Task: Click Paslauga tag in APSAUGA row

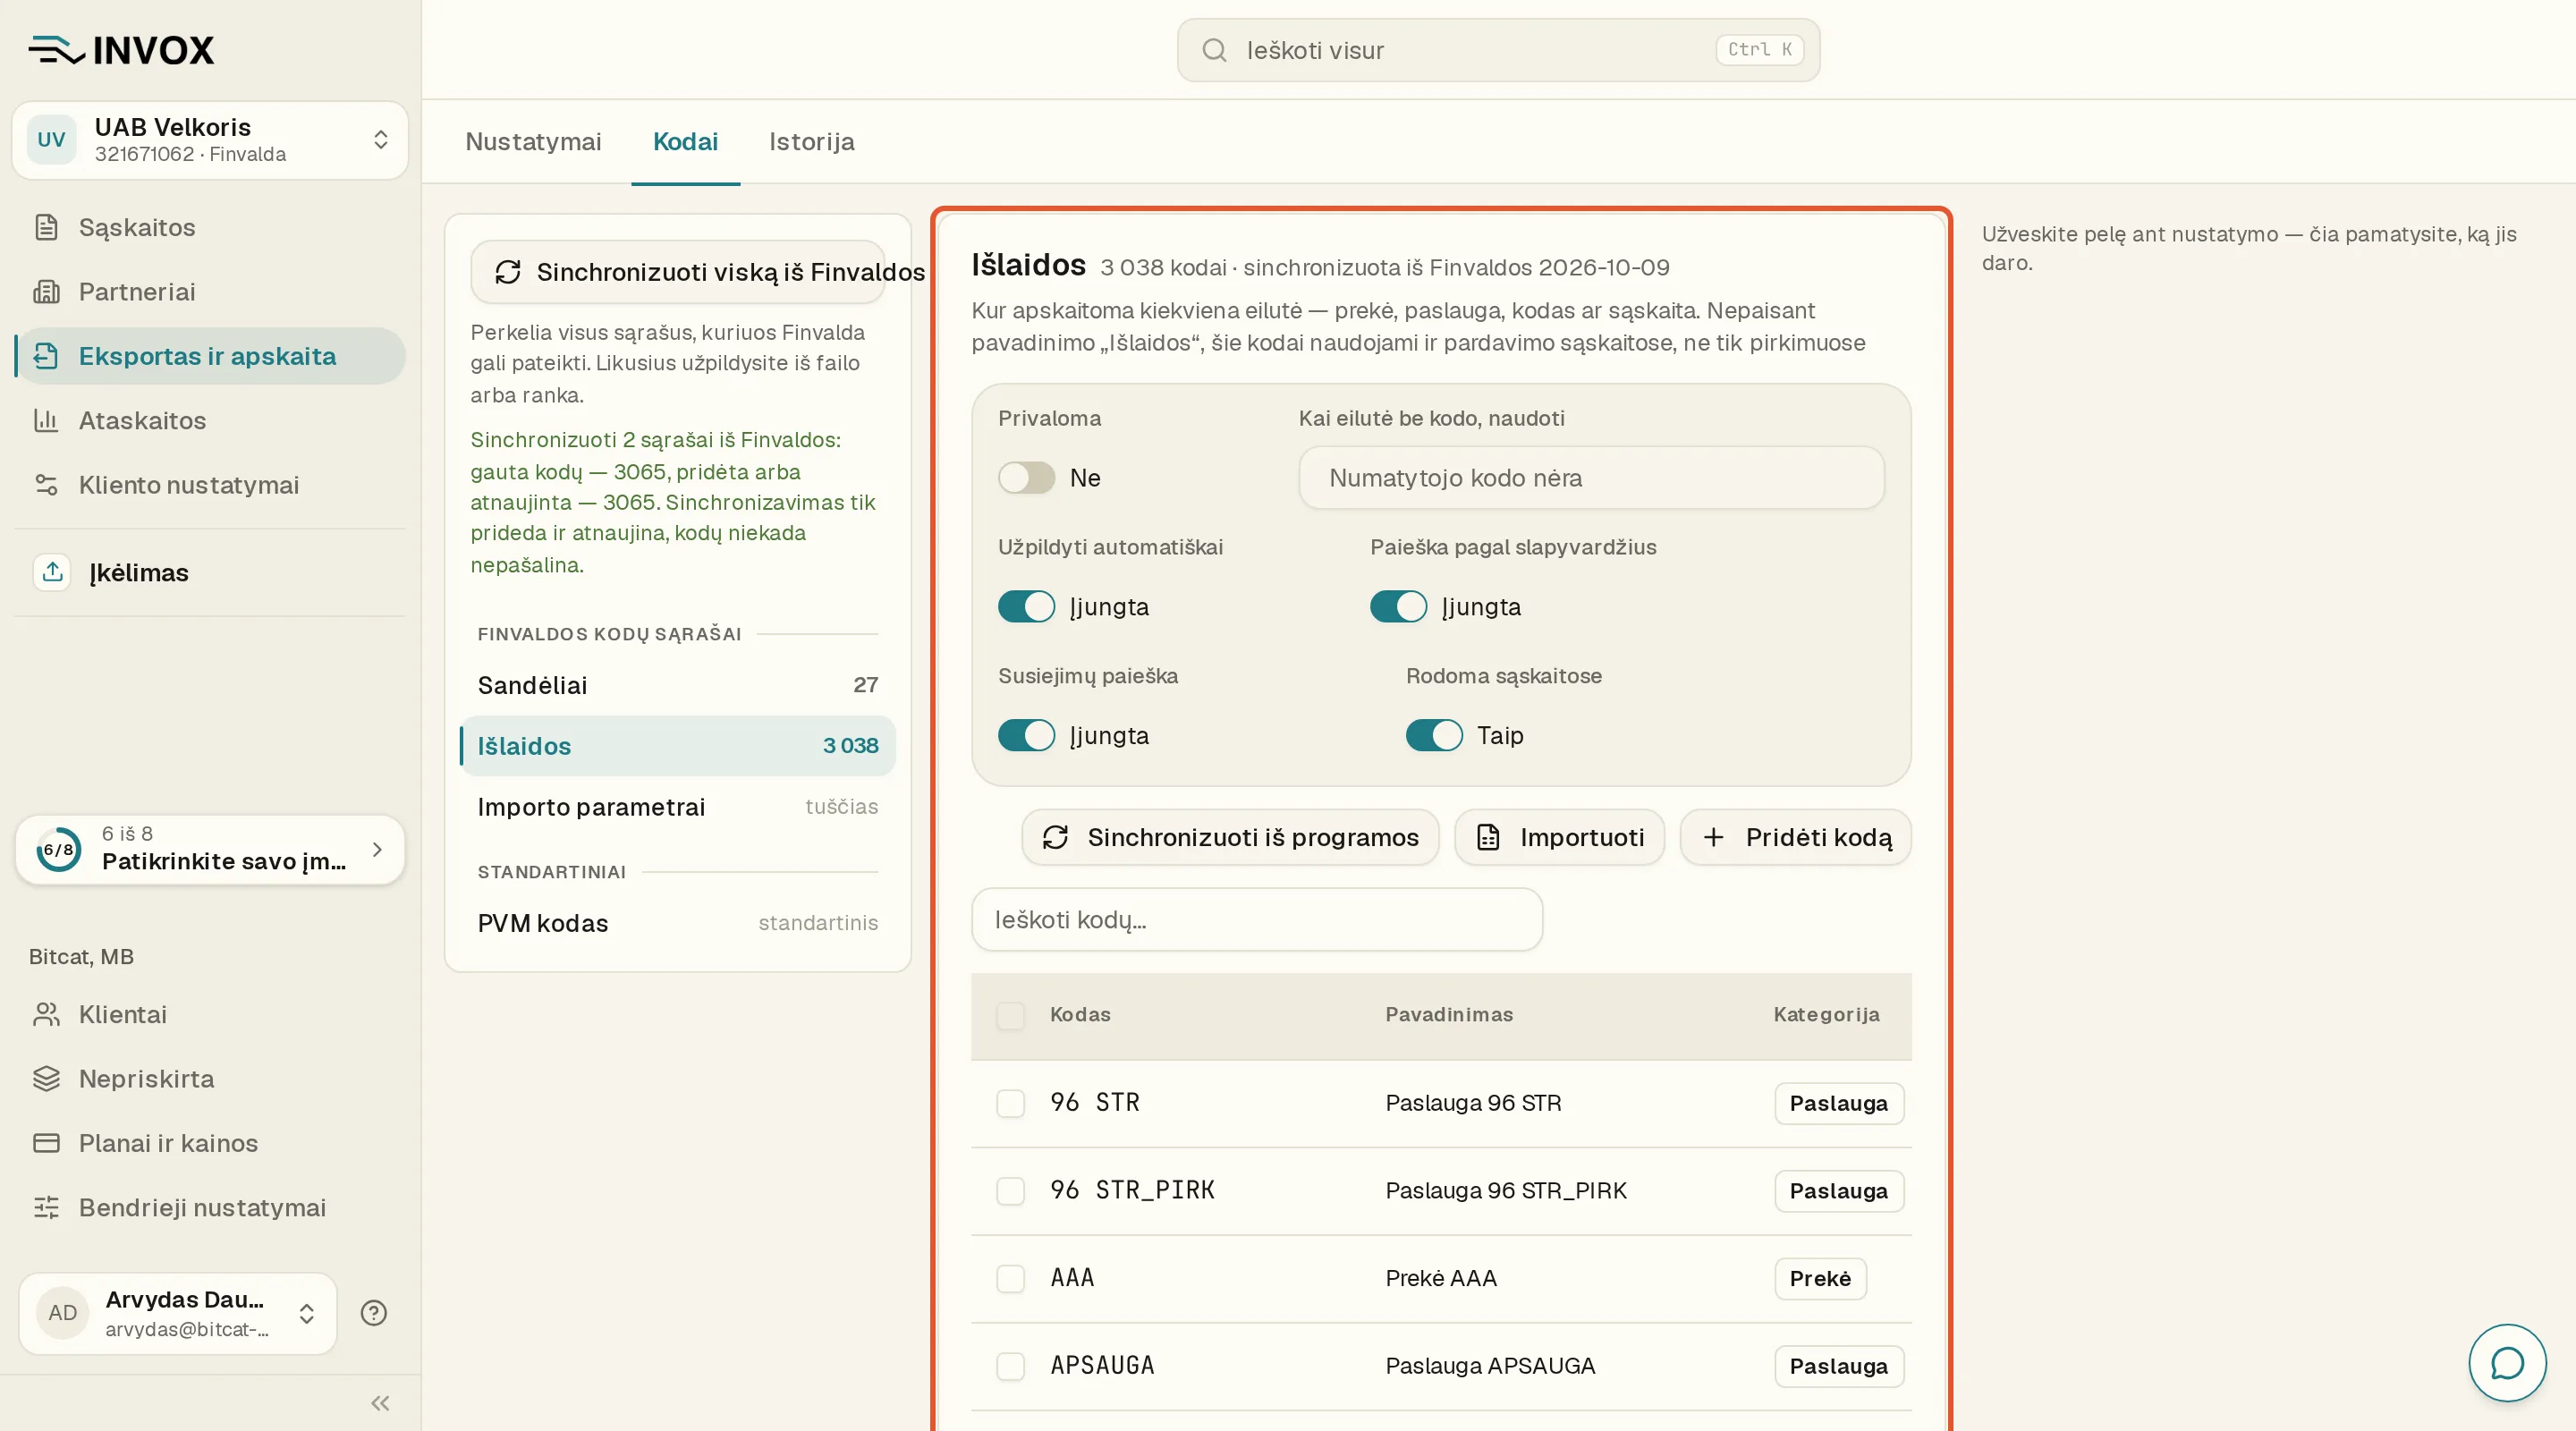Action: [1838, 1366]
